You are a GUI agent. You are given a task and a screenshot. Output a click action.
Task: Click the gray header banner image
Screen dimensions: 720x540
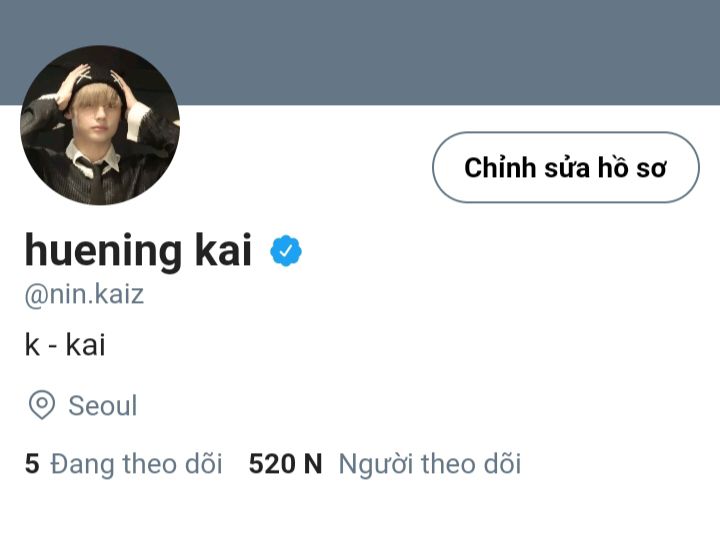(x=360, y=52)
